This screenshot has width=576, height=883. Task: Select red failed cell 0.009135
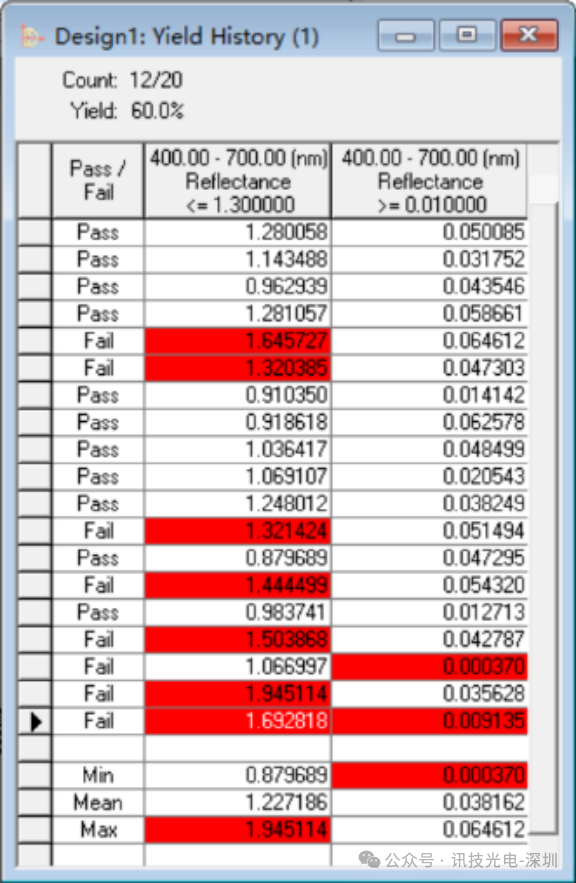point(430,721)
